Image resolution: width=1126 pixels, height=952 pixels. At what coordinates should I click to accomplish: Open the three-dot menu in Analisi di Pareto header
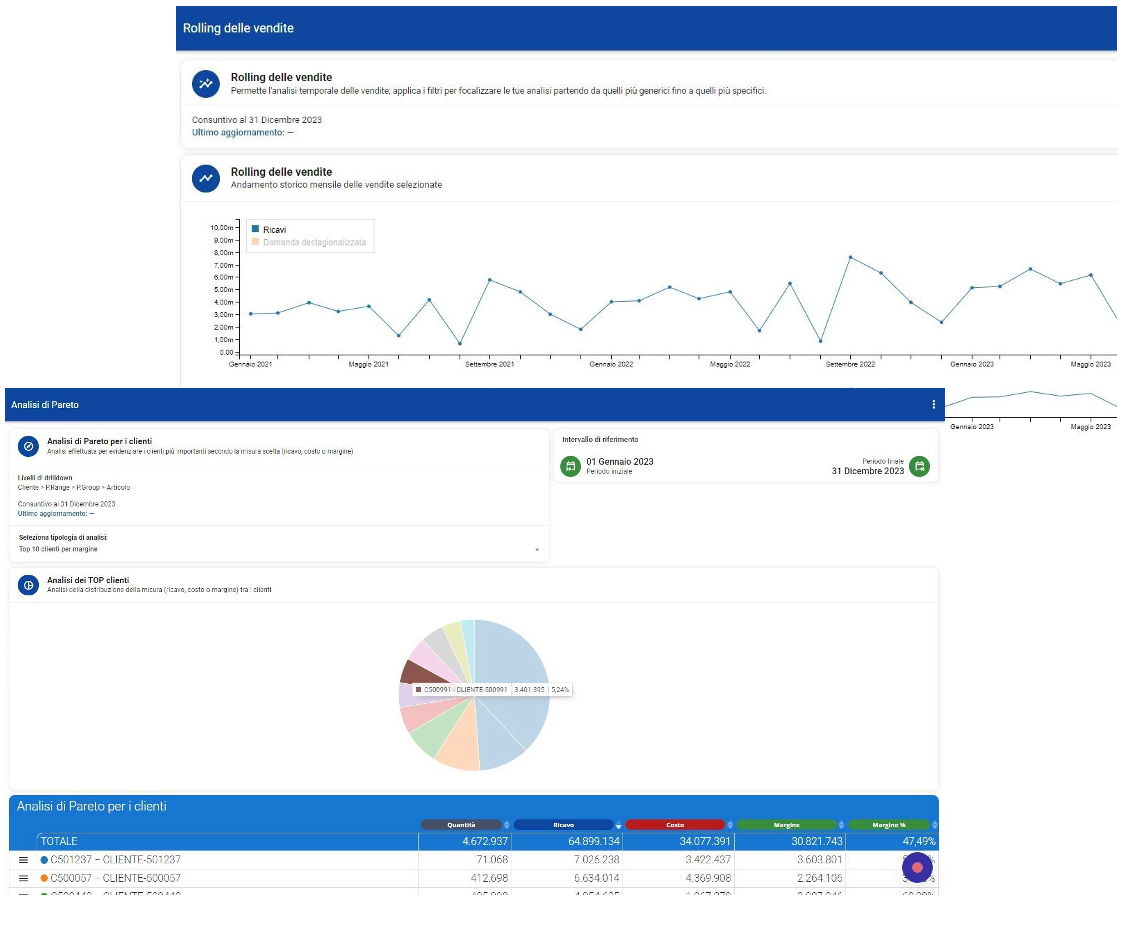933,405
